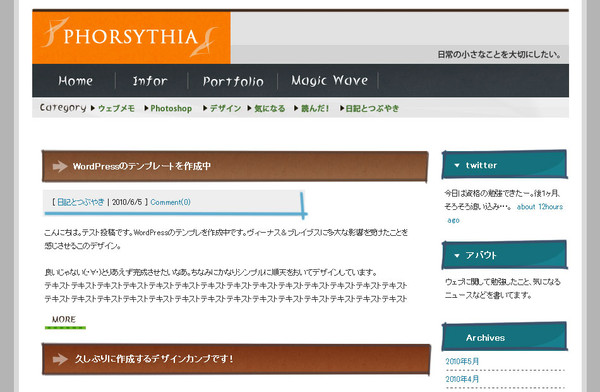Open the Infor navigation item
600x392 pixels.
coord(150,81)
